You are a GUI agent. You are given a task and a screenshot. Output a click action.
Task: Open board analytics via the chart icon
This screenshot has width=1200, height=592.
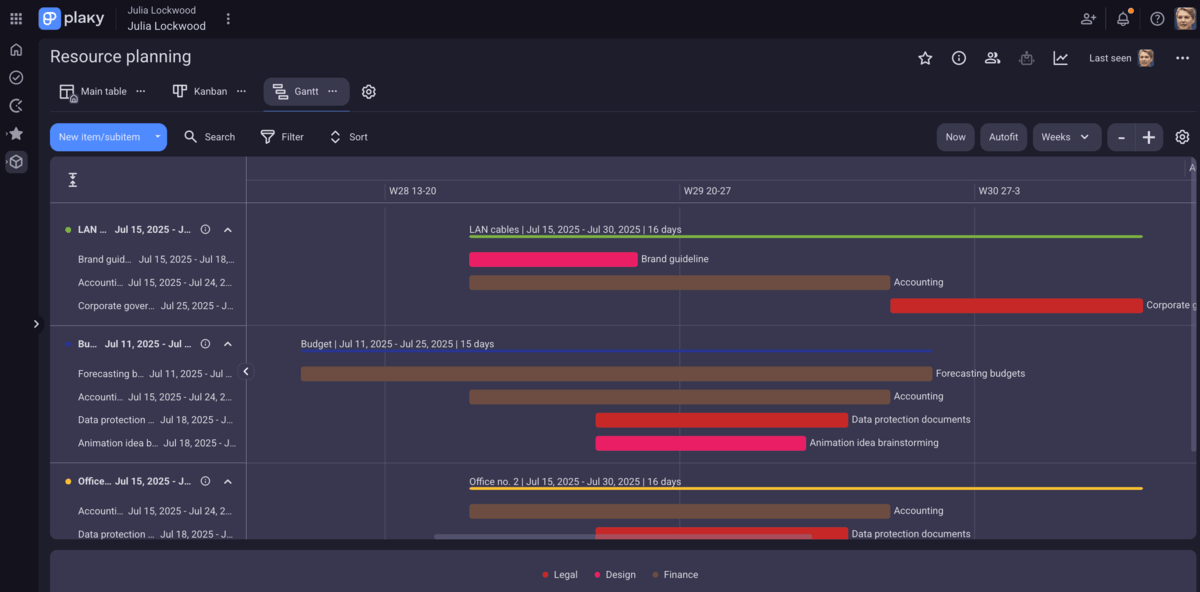pos(1060,58)
